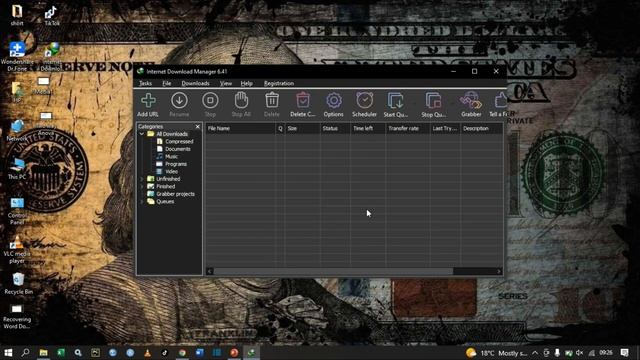Close the Categories panel
Image resolution: width=640 pixels, height=360 pixels.
[x=198, y=127]
